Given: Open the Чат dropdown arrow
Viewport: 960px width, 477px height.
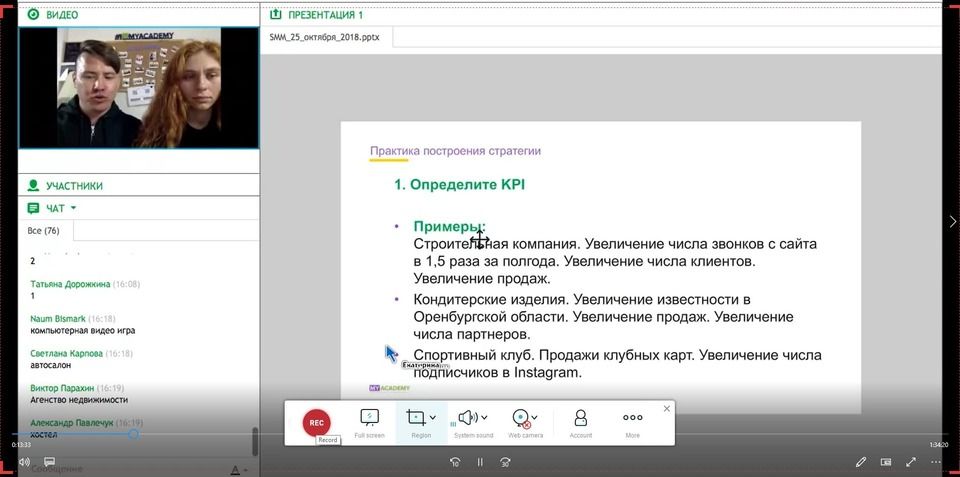Looking at the screenshot, I should click(x=73, y=208).
